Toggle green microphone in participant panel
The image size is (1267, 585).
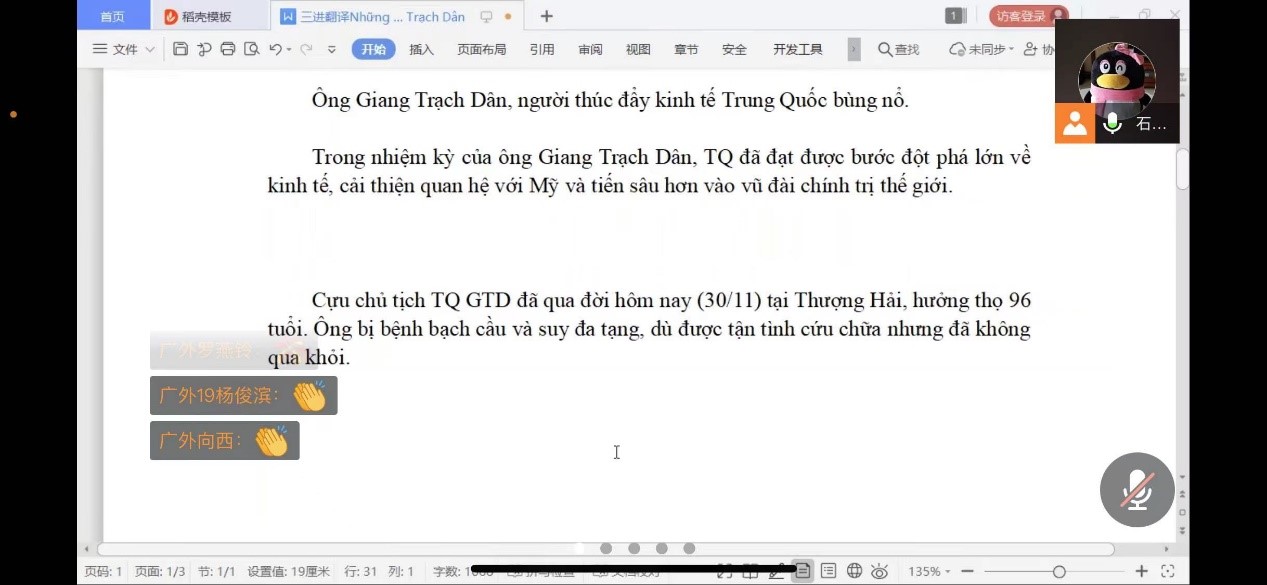pos(1112,124)
